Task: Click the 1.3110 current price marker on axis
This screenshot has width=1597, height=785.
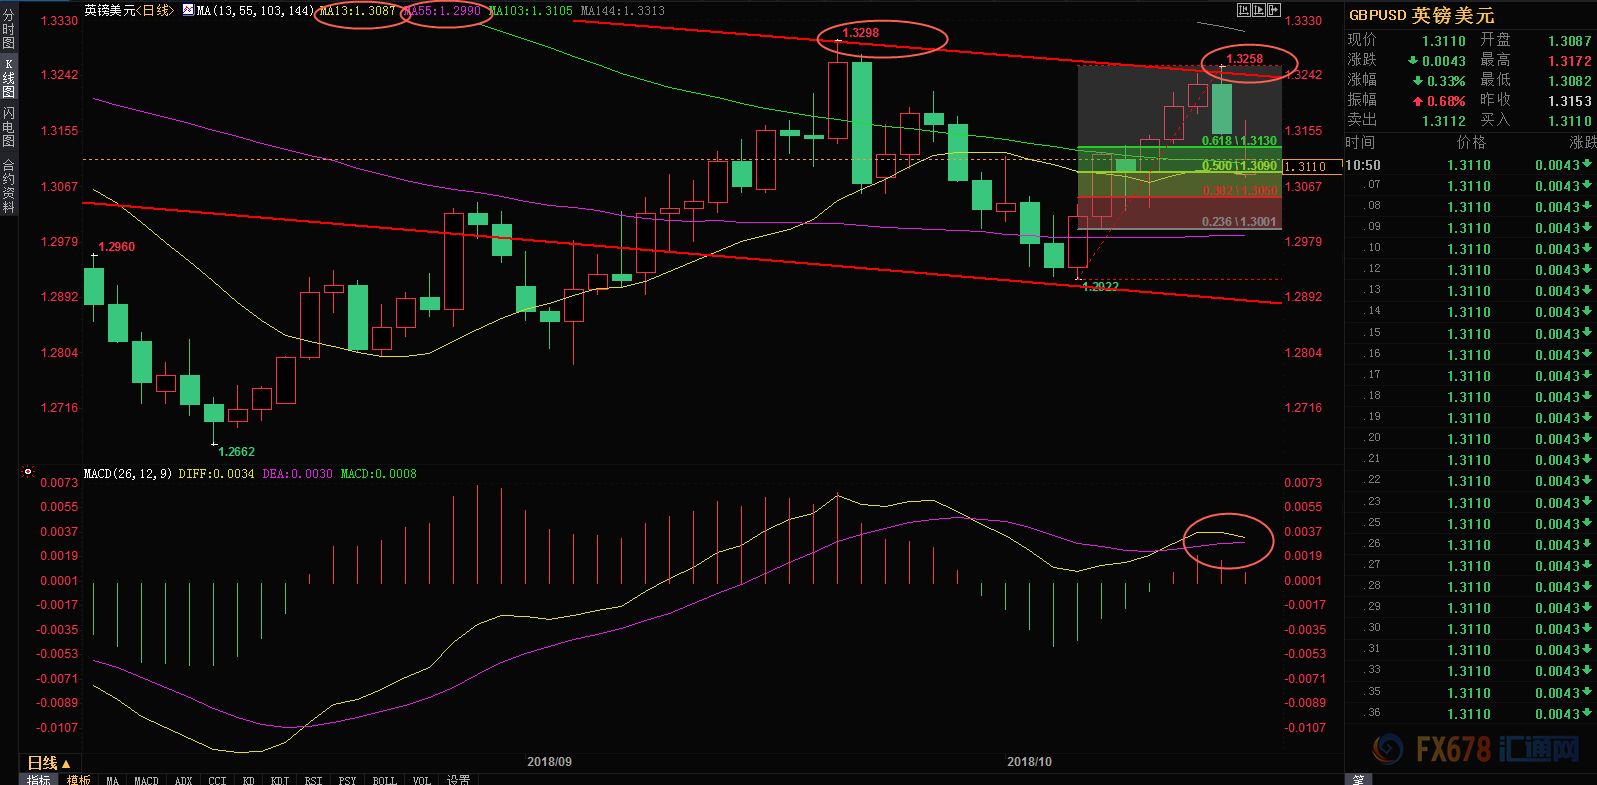Action: point(1311,167)
